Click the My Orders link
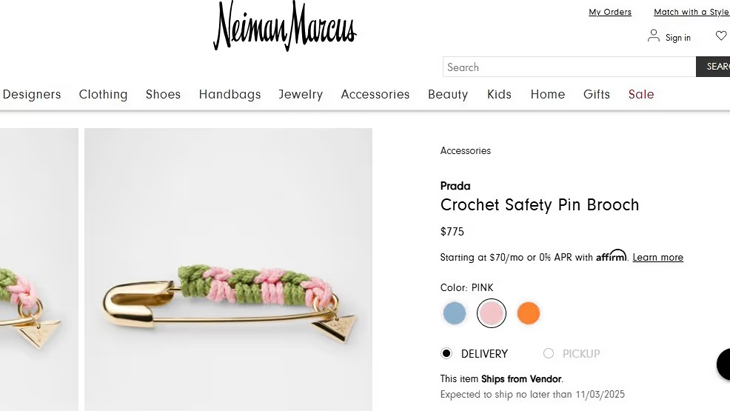The height and width of the screenshot is (411, 730). tap(610, 12)
